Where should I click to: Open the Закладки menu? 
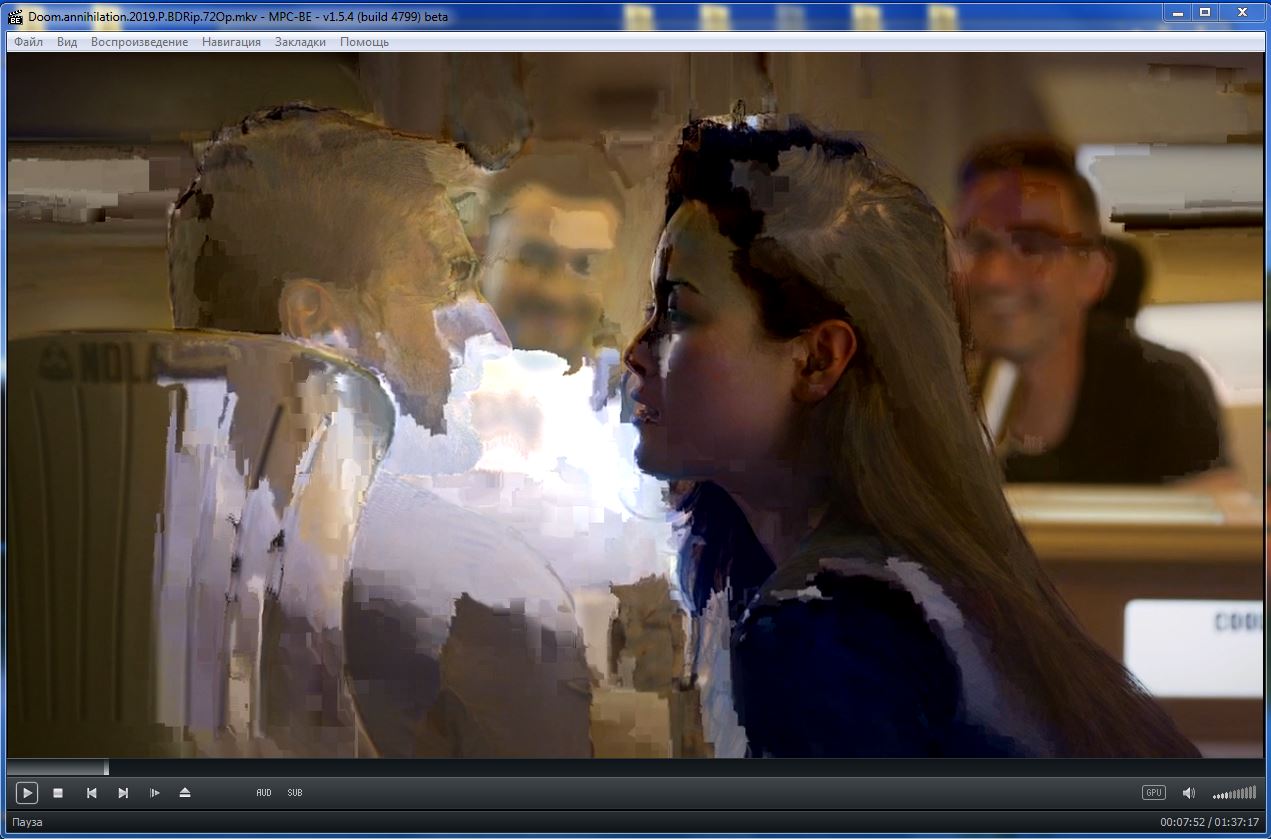(x=300, y=42)
